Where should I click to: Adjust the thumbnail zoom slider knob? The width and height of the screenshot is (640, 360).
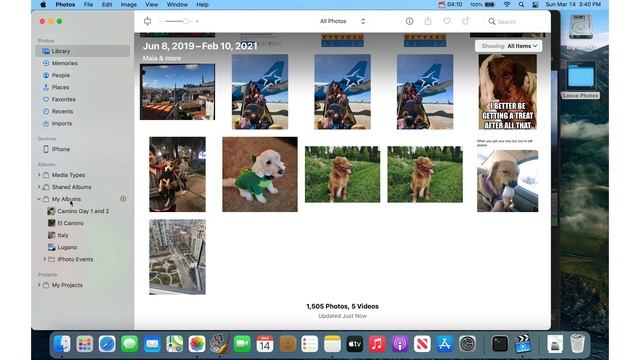(x=185, y=21)
